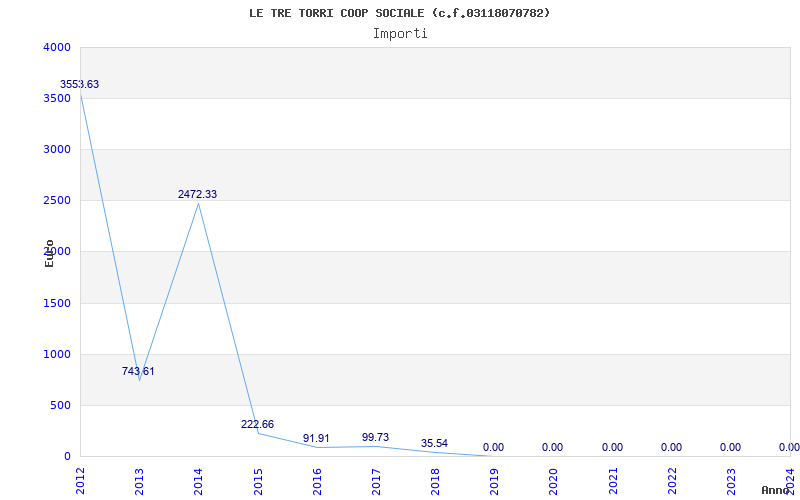Click the Anno x-axis title
Screen dimensions: 800x500
(775, 490)
